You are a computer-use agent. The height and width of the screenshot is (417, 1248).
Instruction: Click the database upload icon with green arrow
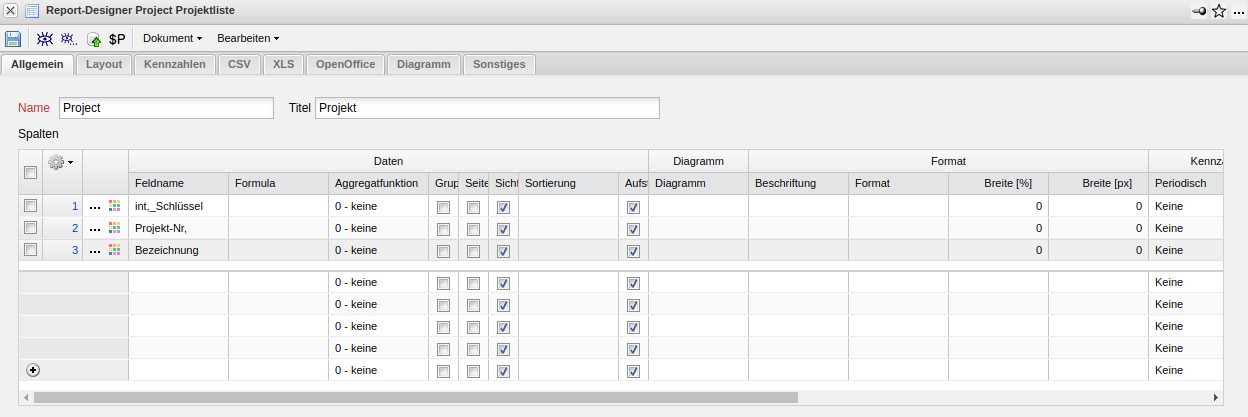click(x=94, y=40)
